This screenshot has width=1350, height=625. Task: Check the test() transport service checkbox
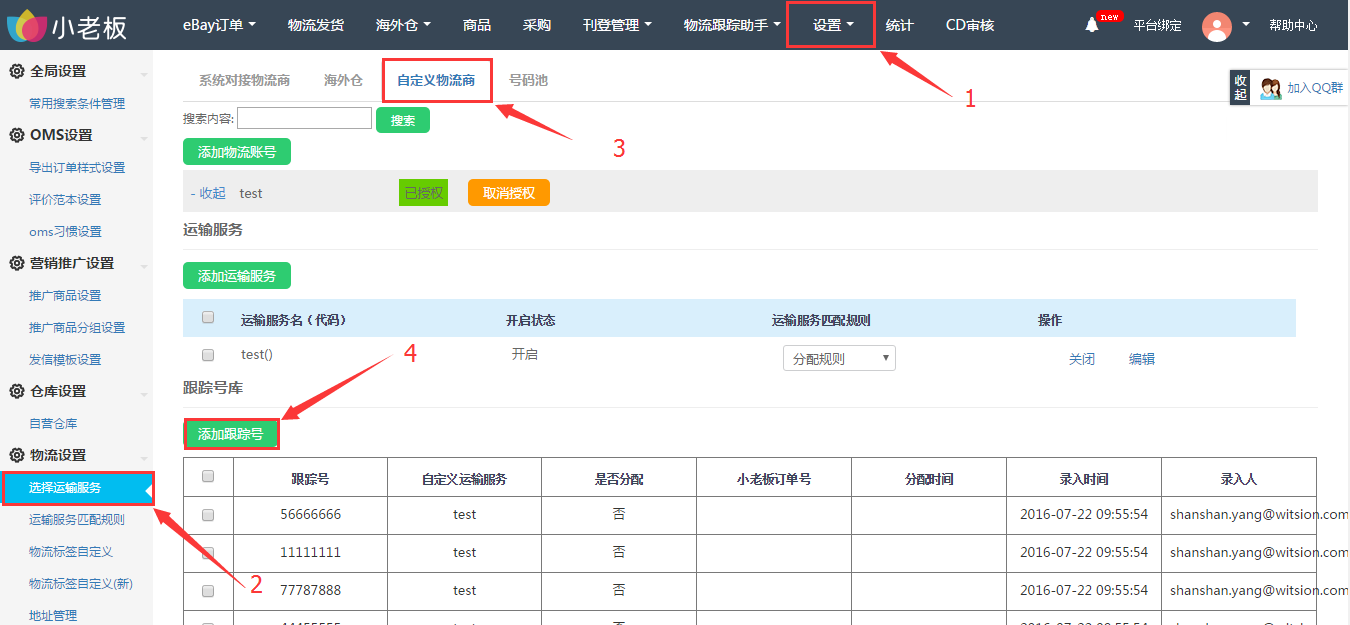208,354
